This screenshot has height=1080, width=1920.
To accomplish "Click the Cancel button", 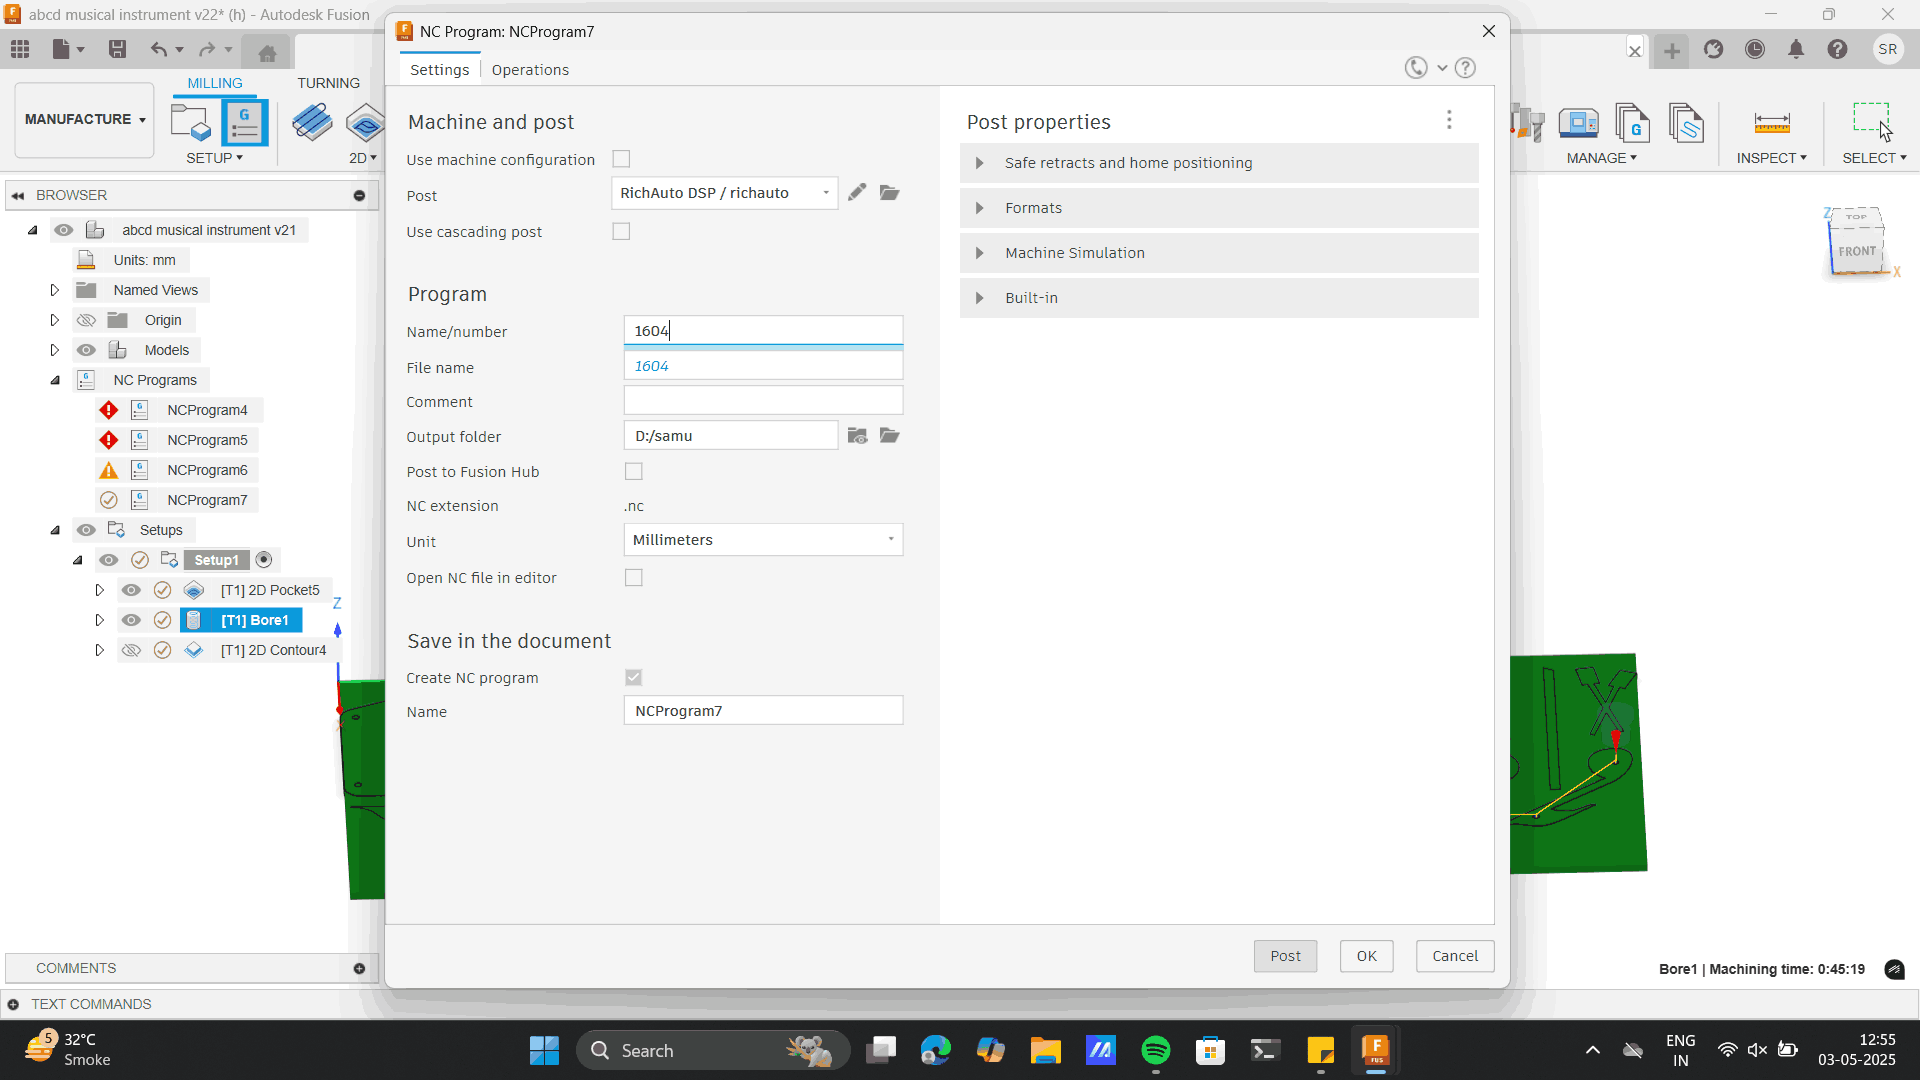I will point(1454,956).
